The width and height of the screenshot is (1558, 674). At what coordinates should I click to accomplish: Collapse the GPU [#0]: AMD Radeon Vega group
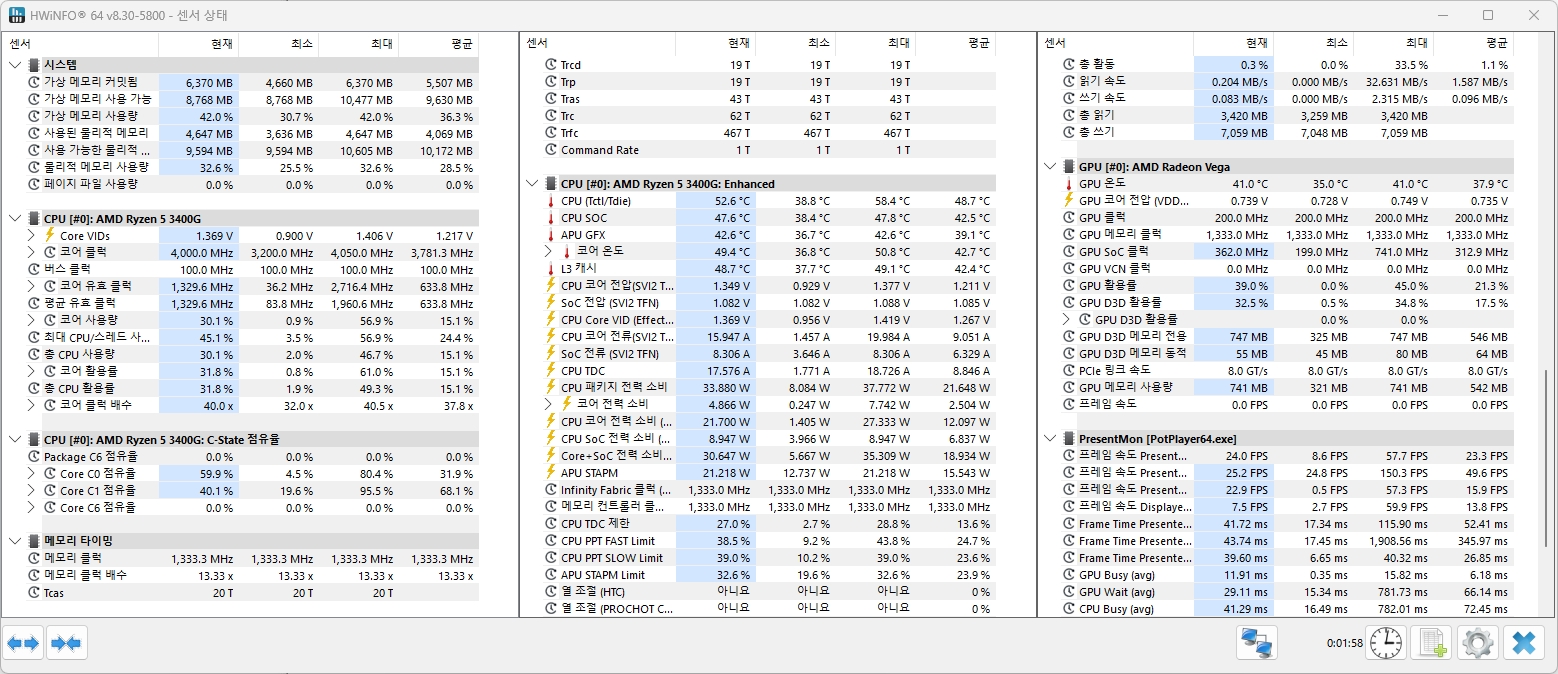point(1049,167)
